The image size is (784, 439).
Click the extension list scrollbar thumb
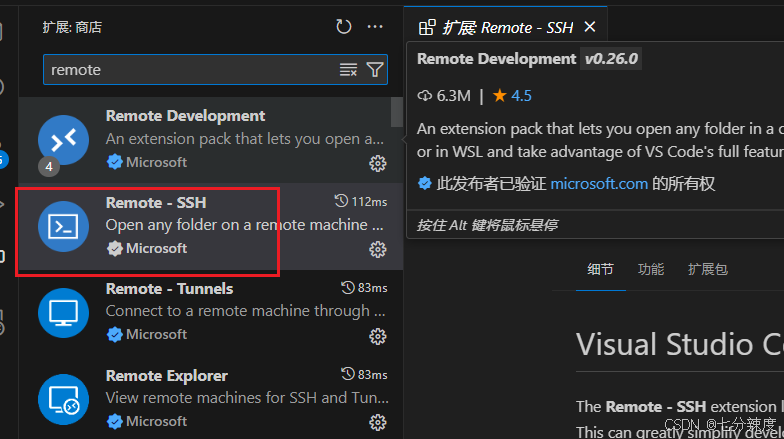pyautogui.click(x=397, y=112)
